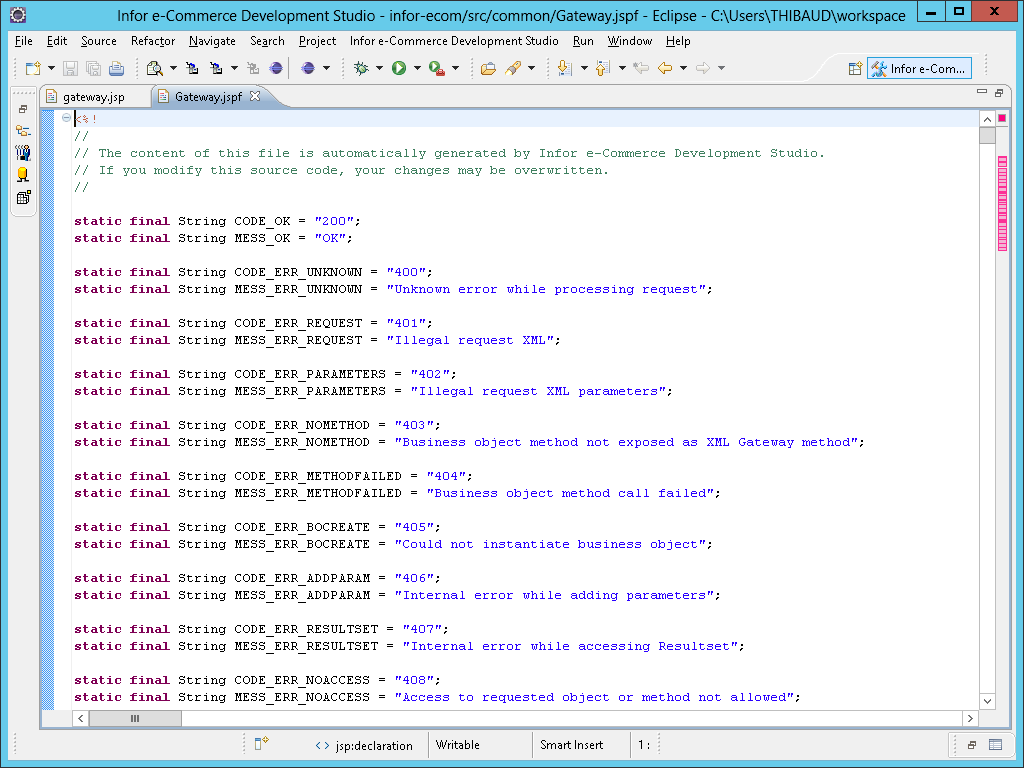The width and height of the screenshot is (1024, 768).
Task: Click the horizontal scrollbar thumb in editor
Action: (134, 718)
